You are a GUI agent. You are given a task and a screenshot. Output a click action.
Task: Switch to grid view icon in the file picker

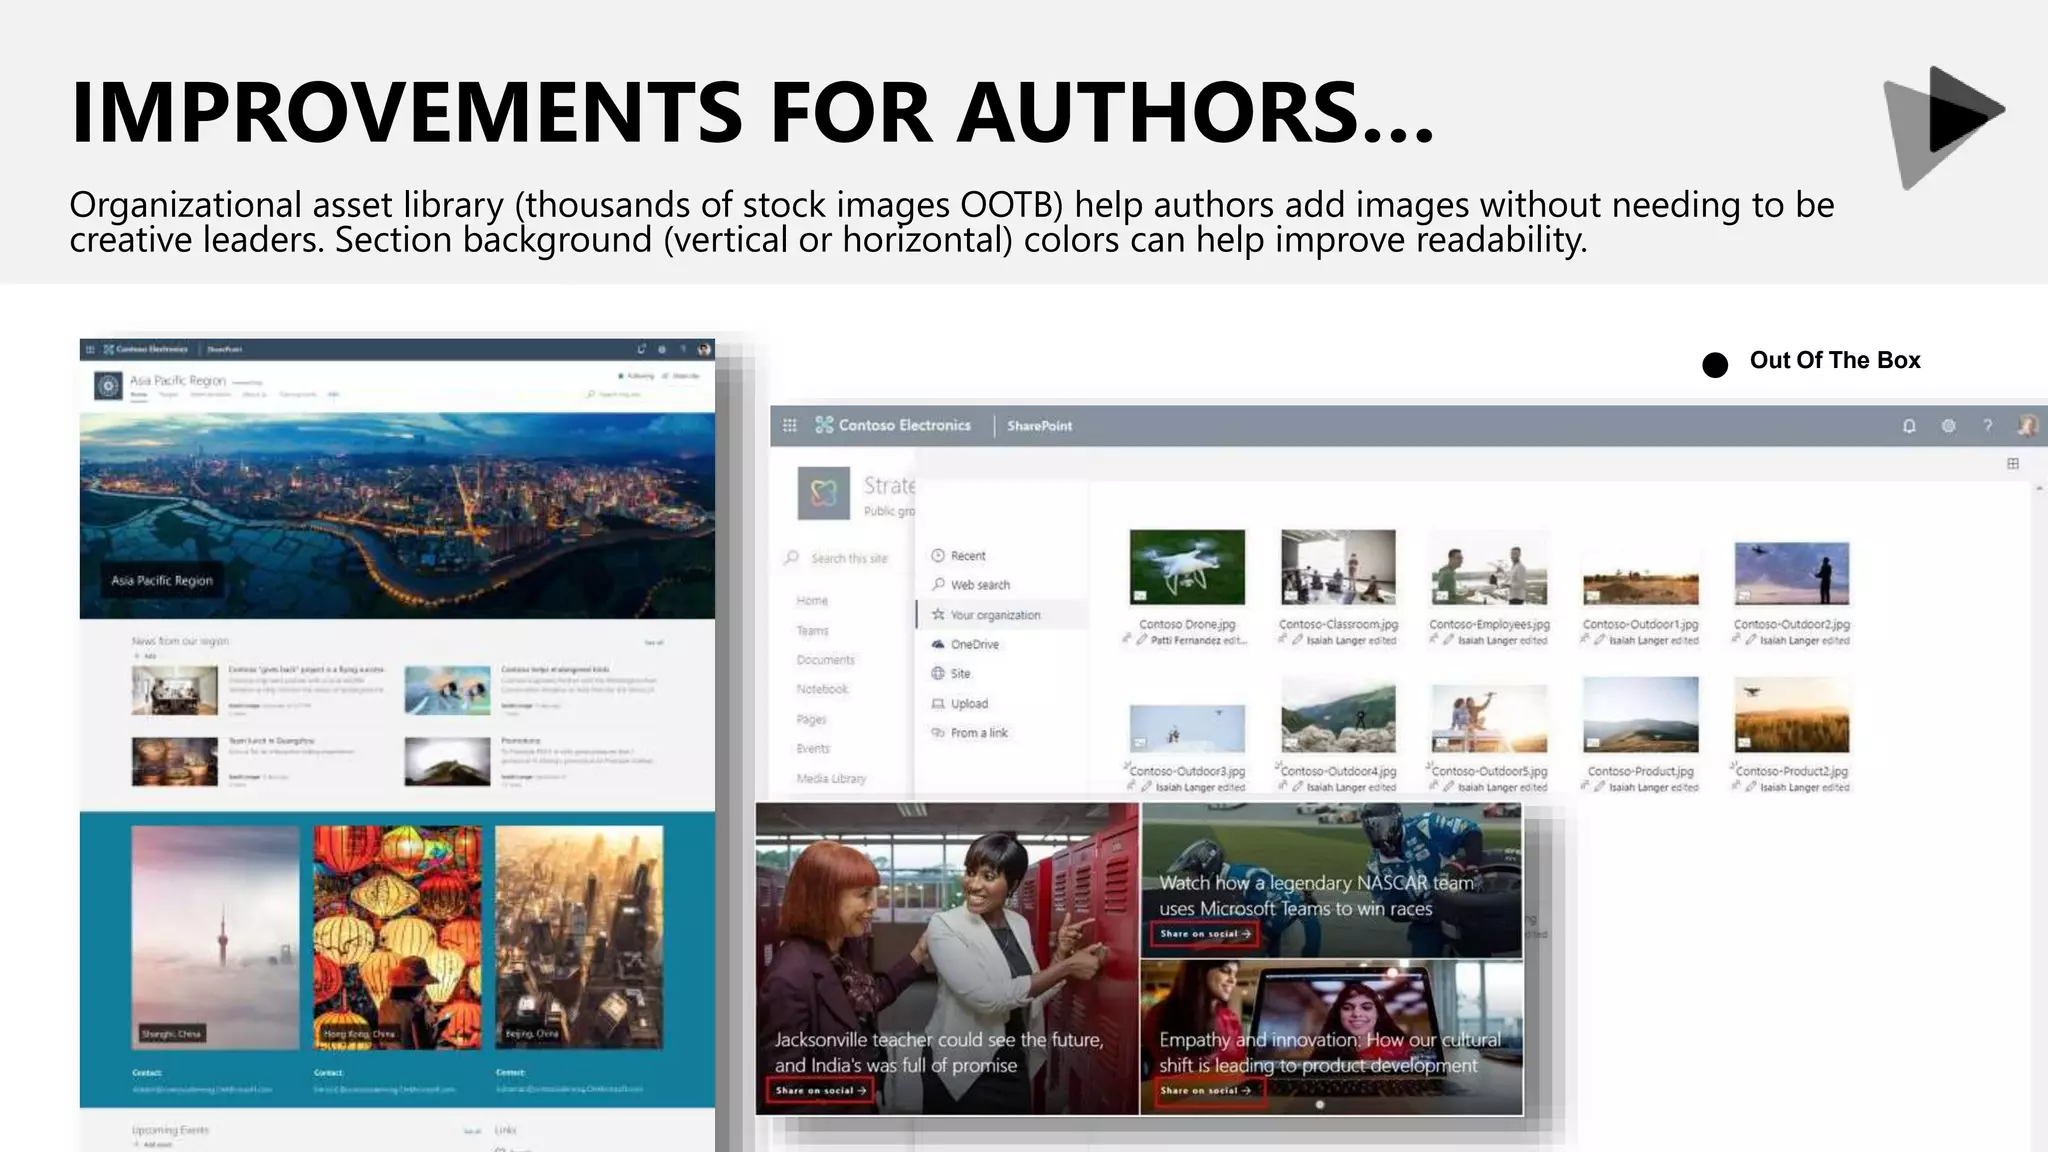(2012, 463)
